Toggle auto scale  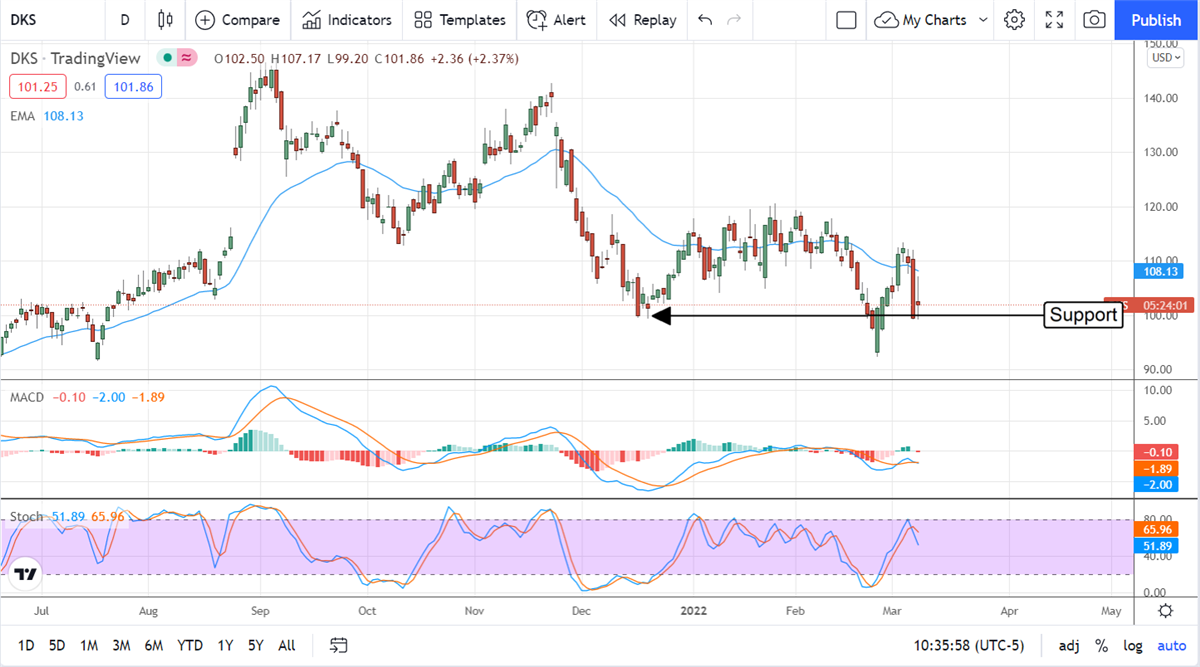1171,645
